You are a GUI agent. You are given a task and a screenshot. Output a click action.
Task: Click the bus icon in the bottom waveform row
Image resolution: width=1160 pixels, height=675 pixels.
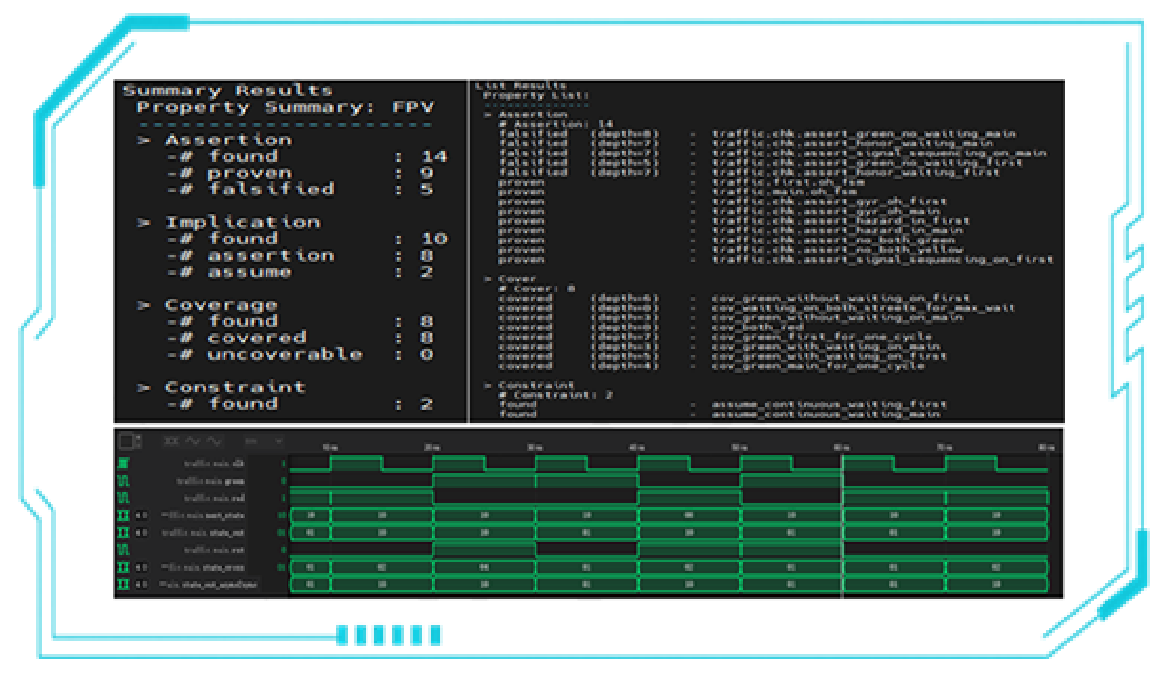(x=124, y=584)
